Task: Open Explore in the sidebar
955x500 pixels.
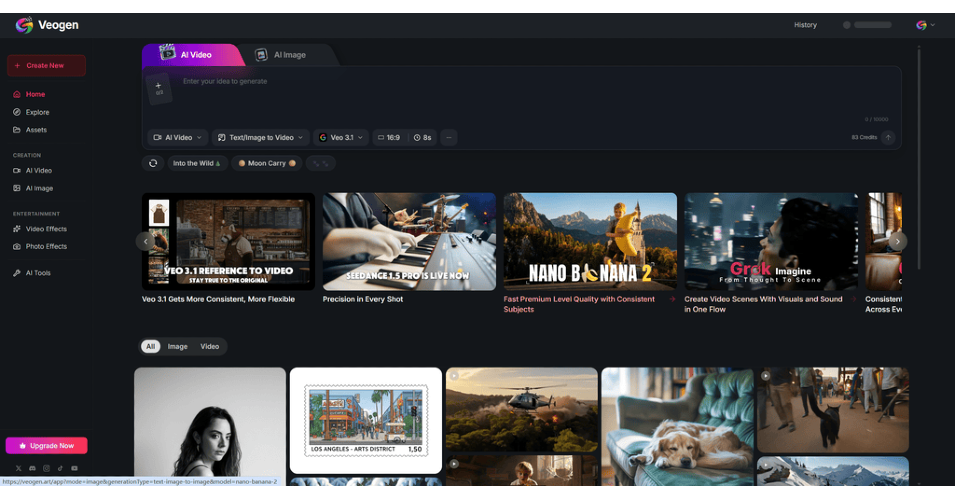Action: pos(32,112)
